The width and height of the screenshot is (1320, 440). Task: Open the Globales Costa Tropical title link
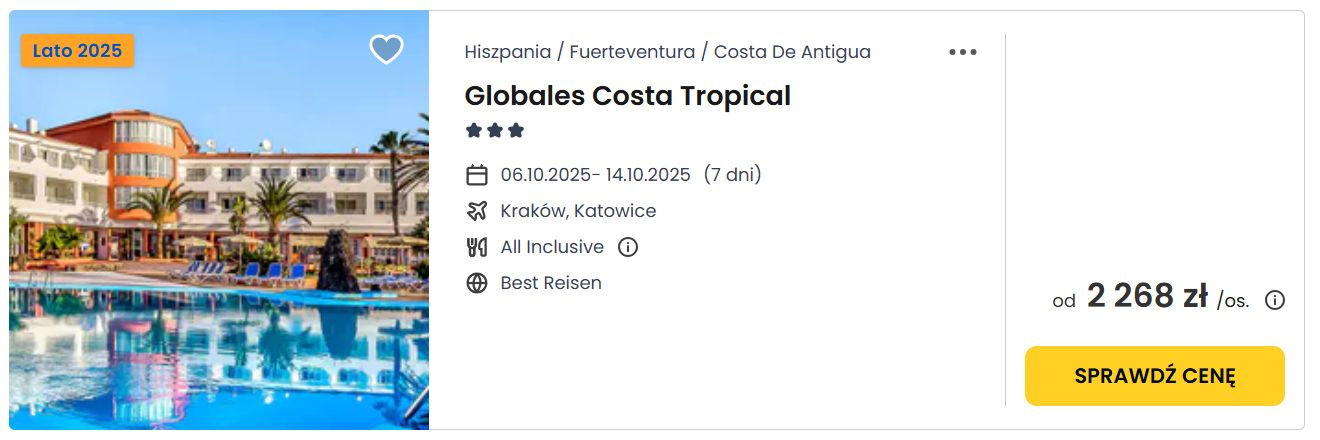pyautogui.click(x=628, y=96)
